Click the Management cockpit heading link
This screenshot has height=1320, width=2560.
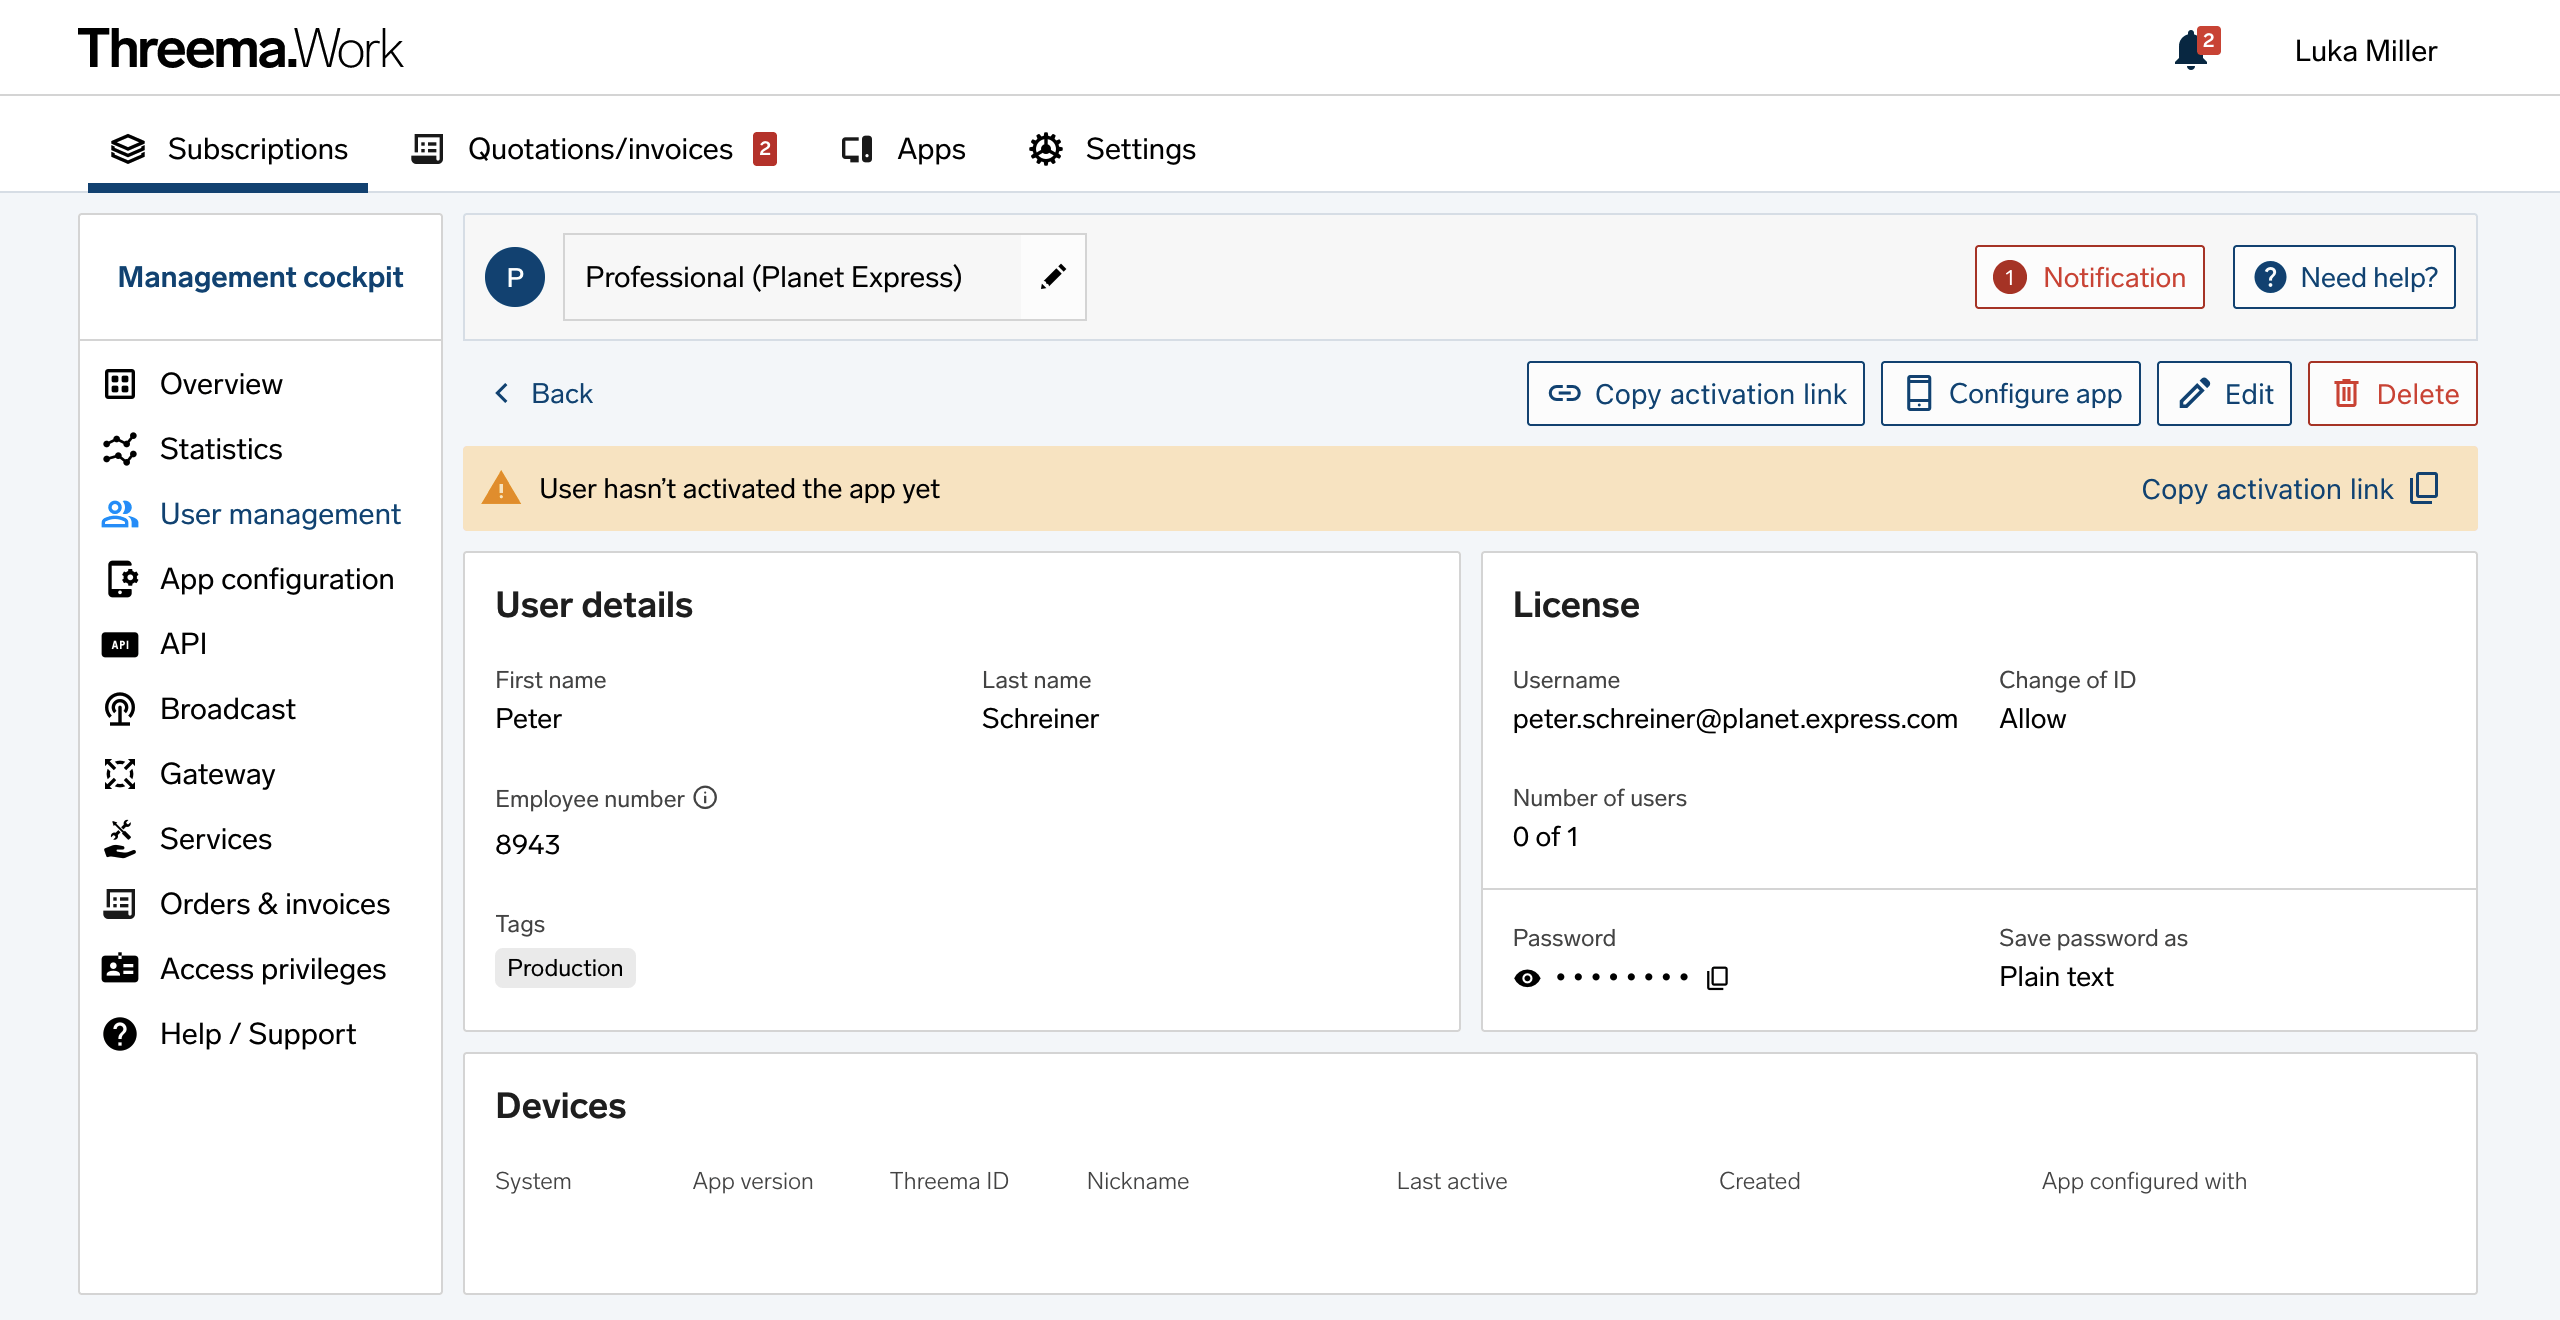click(260, 277)
